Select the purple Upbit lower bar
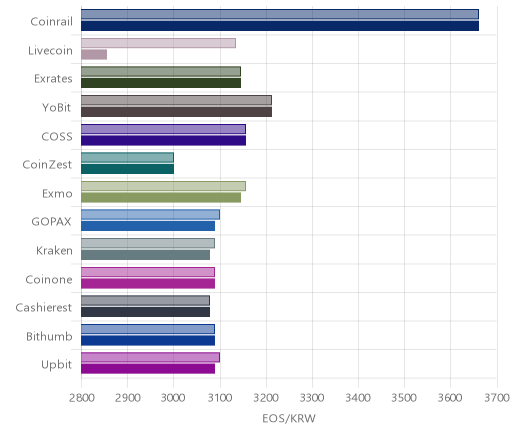The image size is (512, 436). coord(148,369)
